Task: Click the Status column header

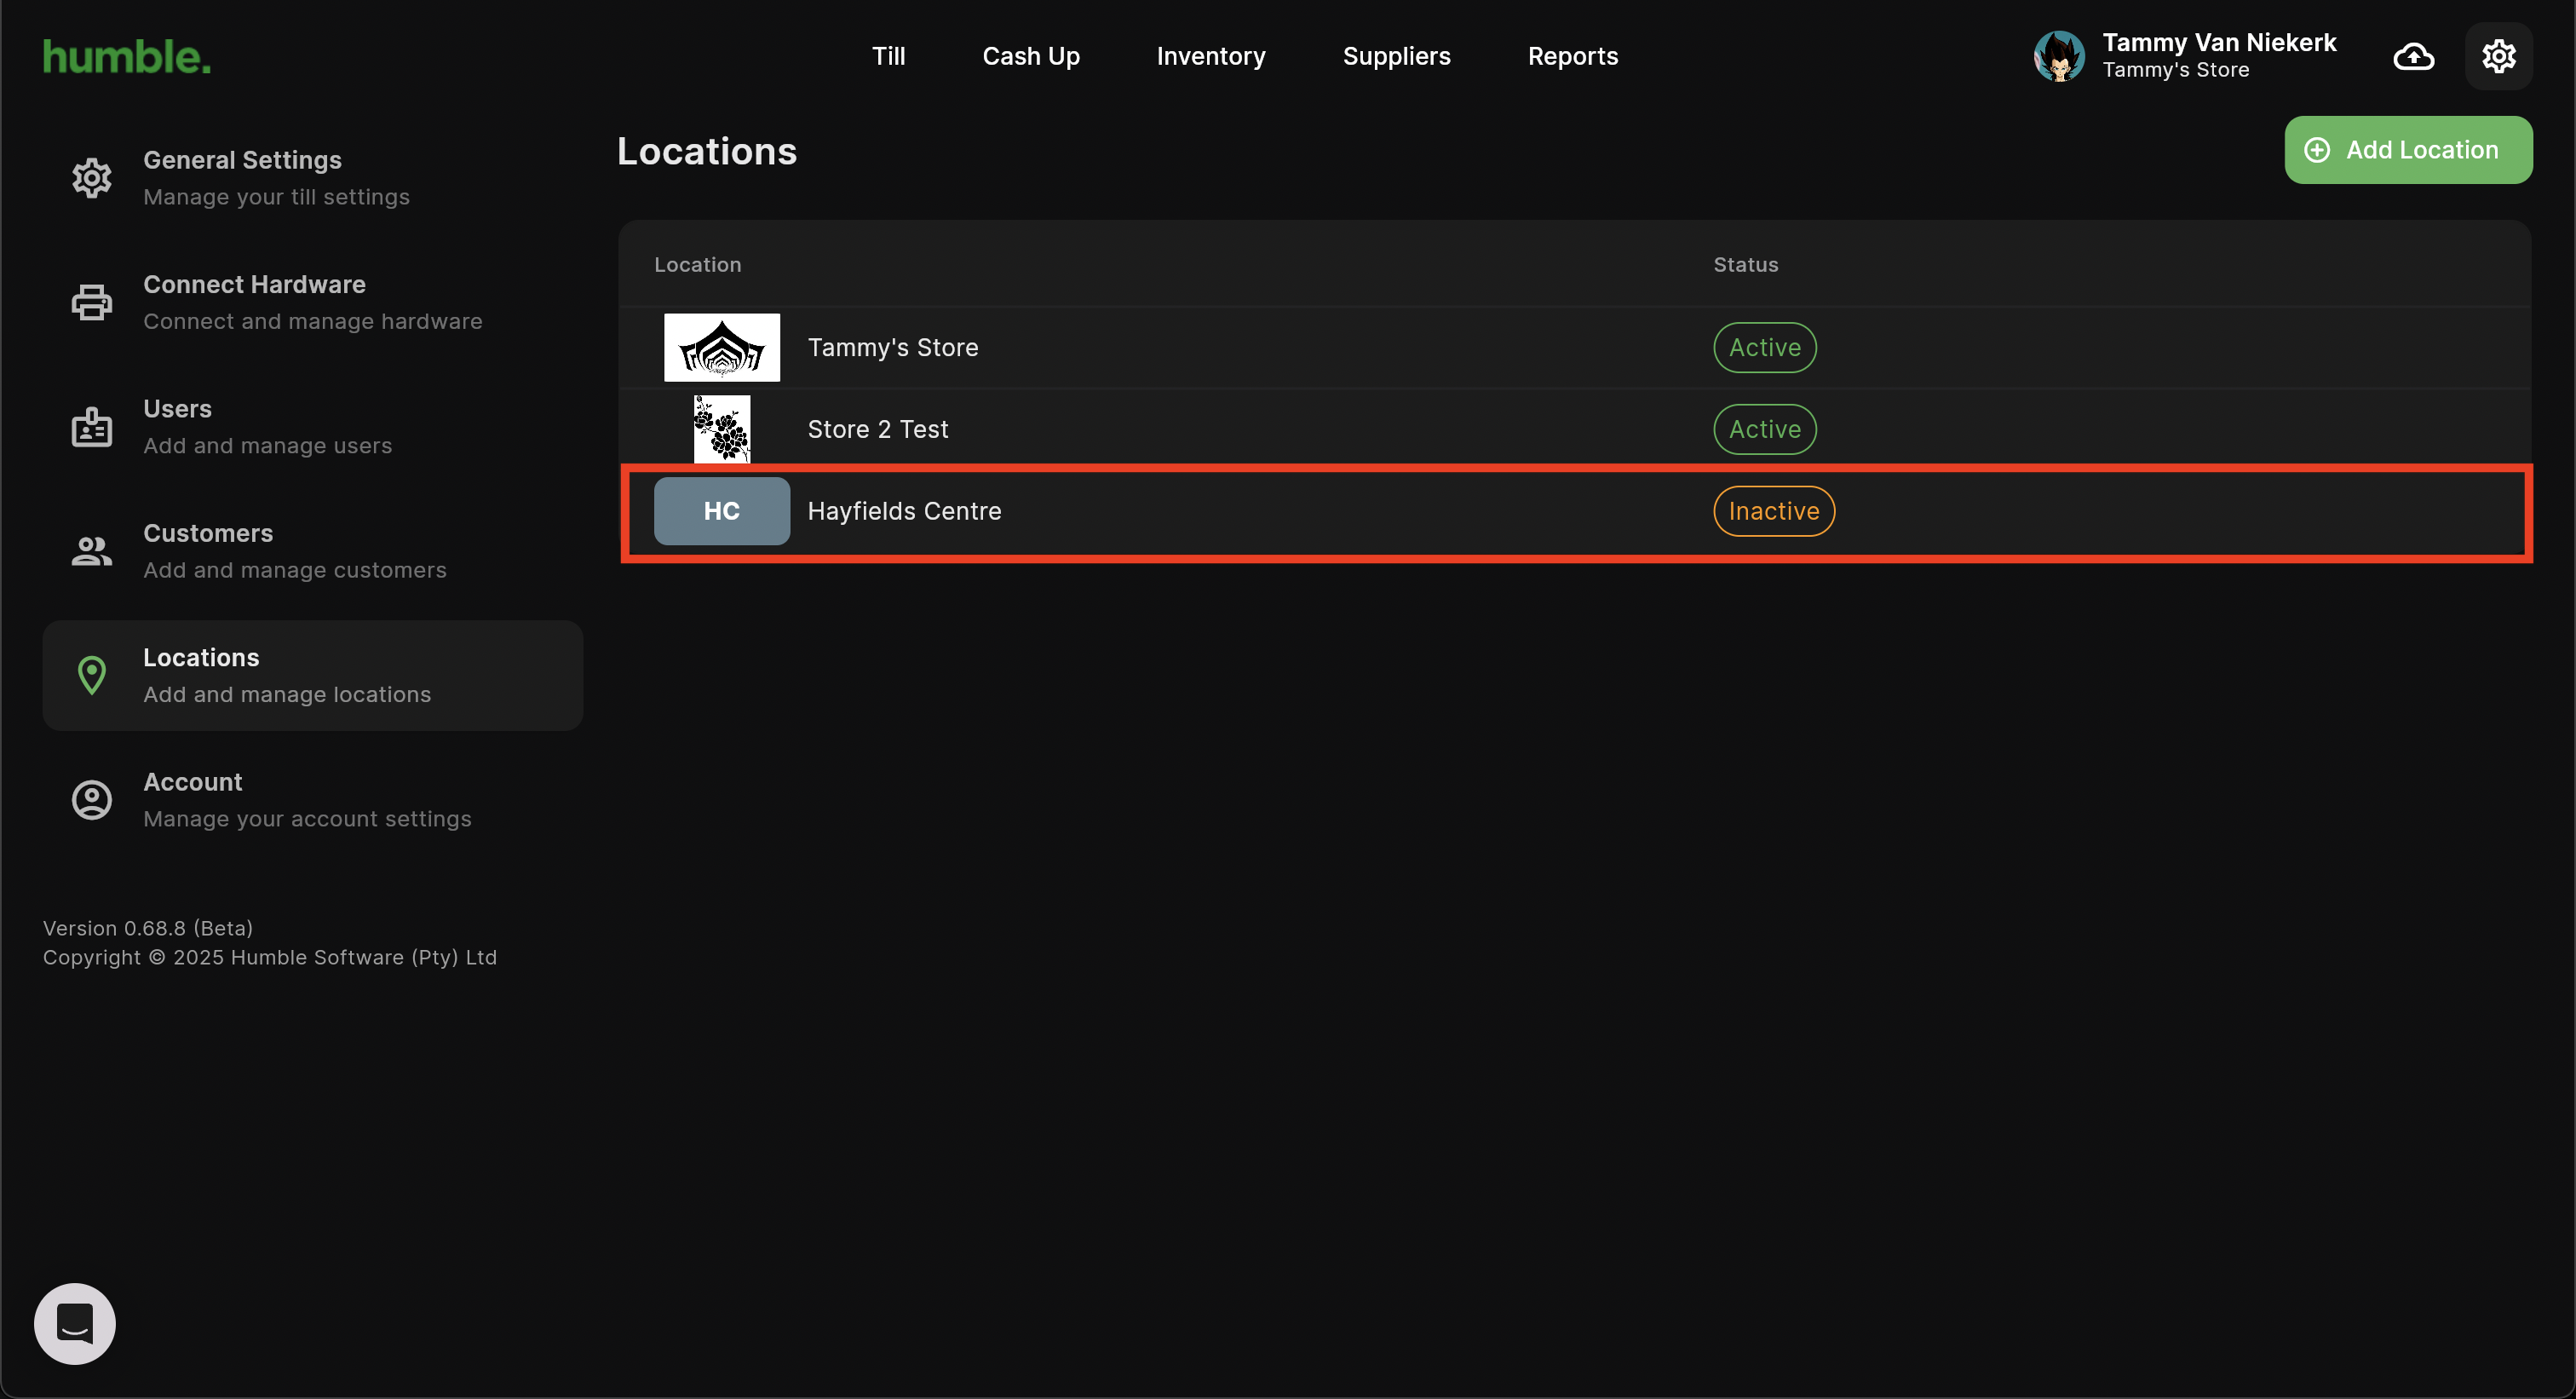Action: 1745,264
